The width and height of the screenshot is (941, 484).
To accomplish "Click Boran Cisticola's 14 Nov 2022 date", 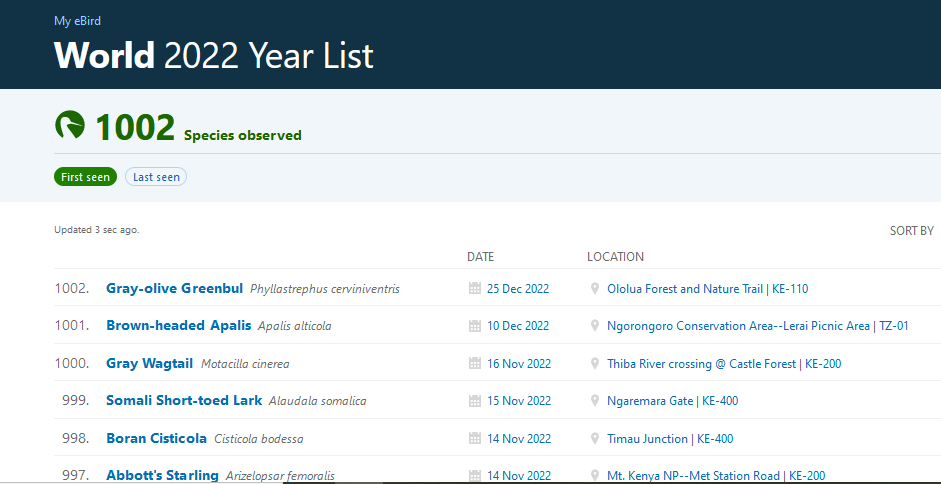I will [519, 439].
